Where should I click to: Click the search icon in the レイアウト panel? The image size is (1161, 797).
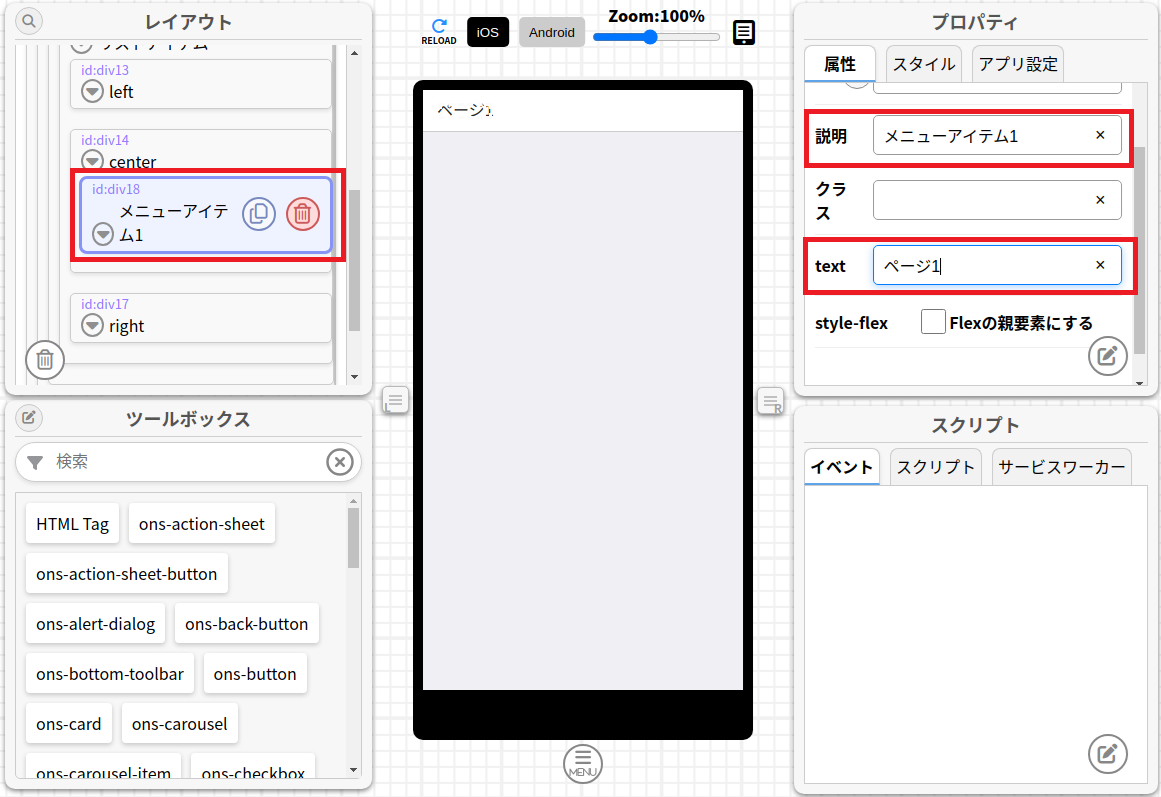[x=29, y=20]
